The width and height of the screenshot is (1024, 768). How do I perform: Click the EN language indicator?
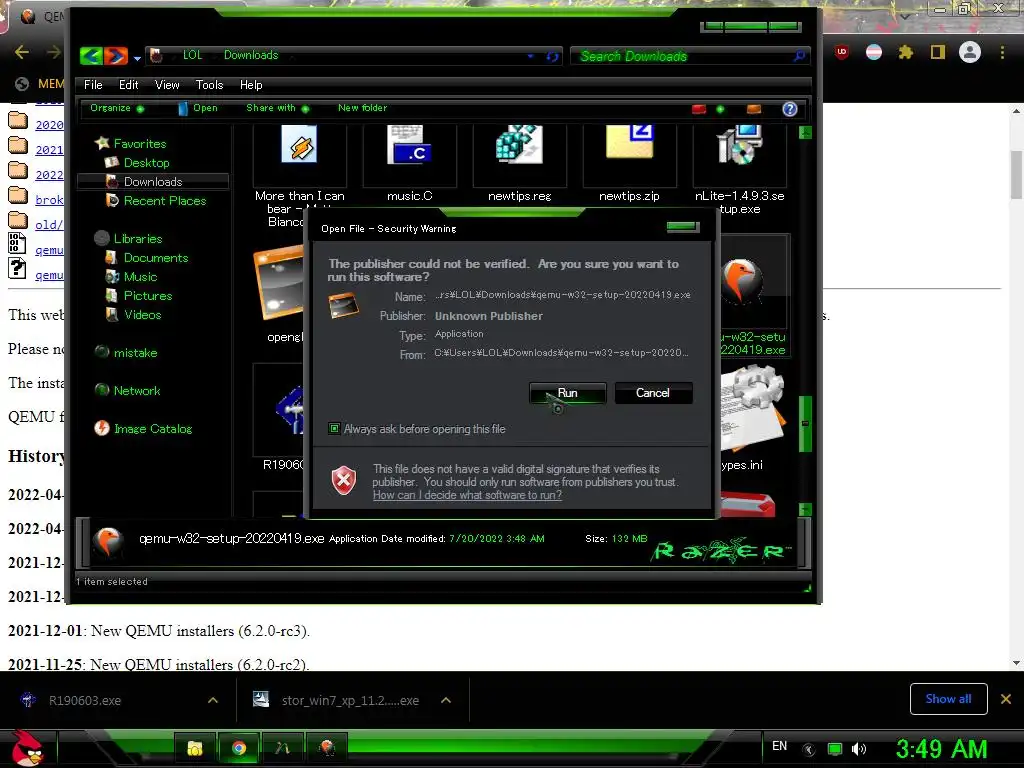point(779,746)
